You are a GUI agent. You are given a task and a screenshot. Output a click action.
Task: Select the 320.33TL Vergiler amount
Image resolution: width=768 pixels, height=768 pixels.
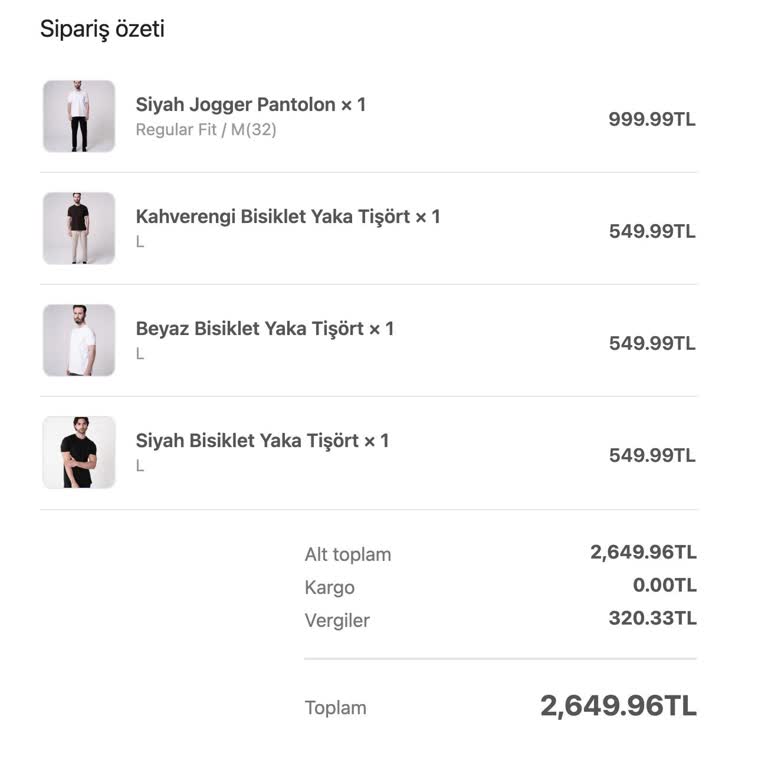[652, 618]
